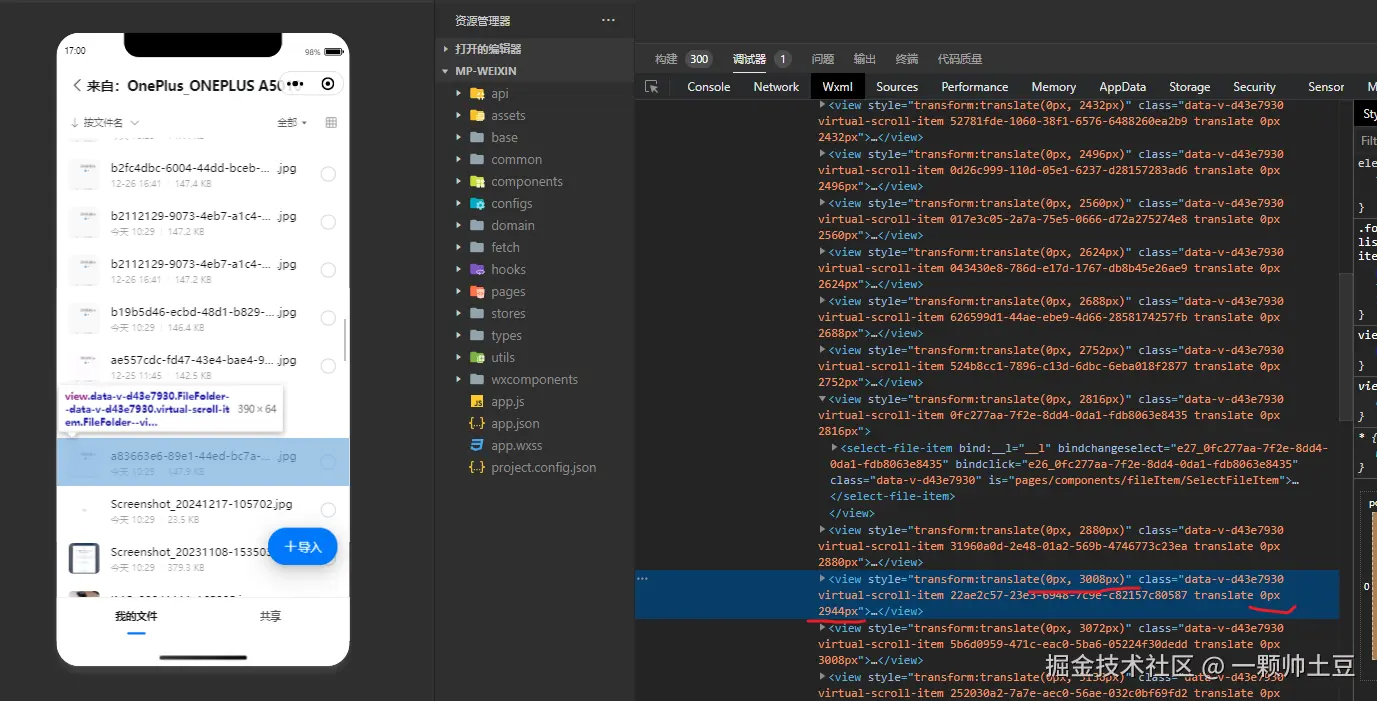The width and height of the screenshot is (1377, 701).
Task: Open the mini program capsule three-dot menu
Action: 294,85
